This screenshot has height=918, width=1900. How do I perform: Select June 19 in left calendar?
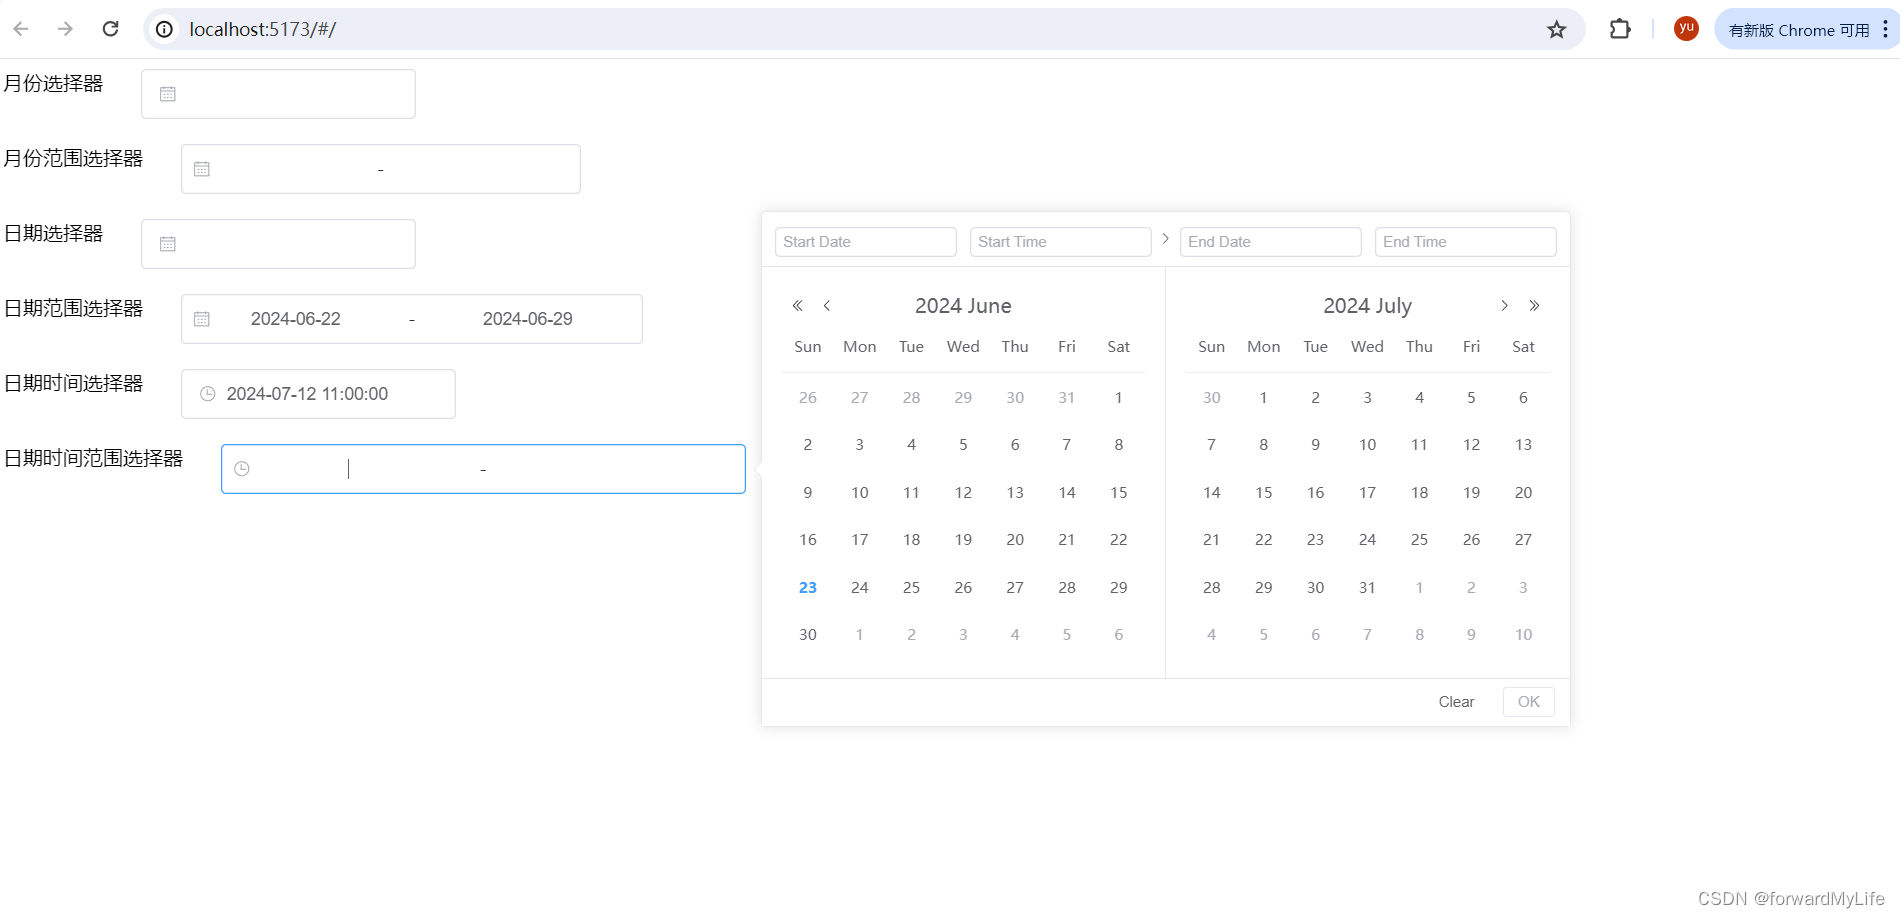963,540
